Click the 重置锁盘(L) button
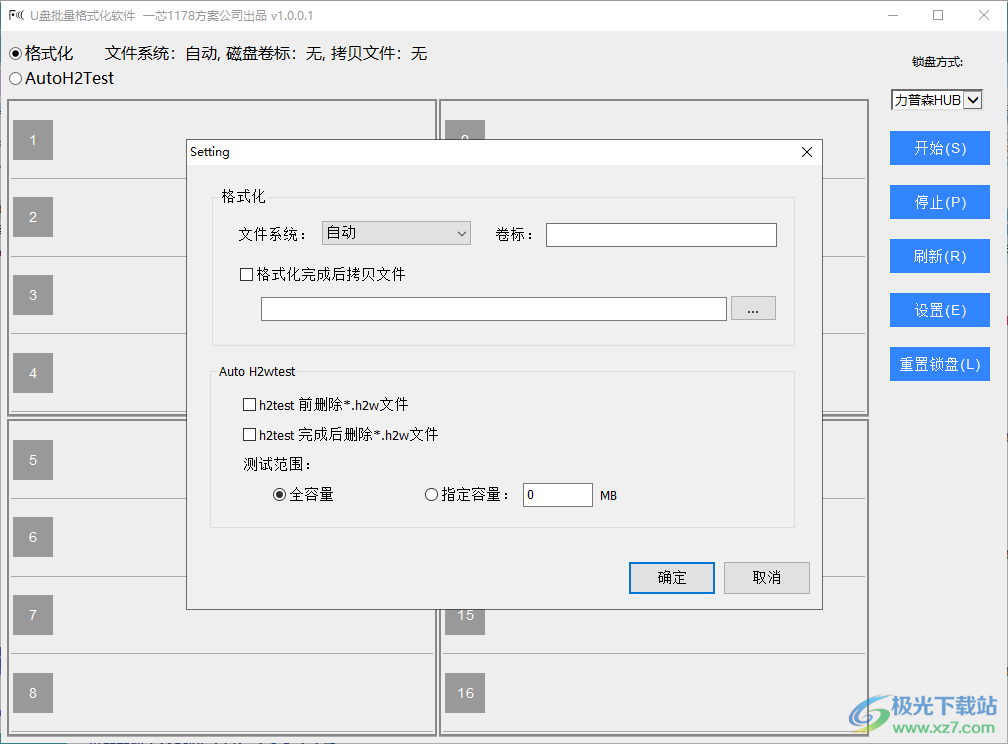 (939, 364)
